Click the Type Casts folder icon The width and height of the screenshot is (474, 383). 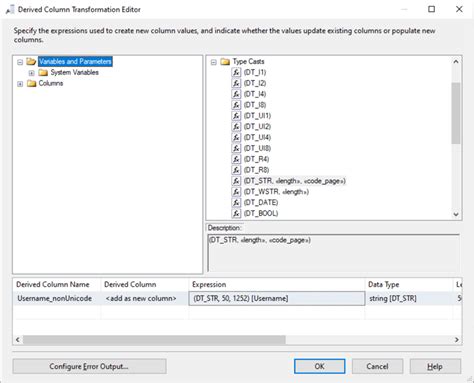(x=225, y=62)
